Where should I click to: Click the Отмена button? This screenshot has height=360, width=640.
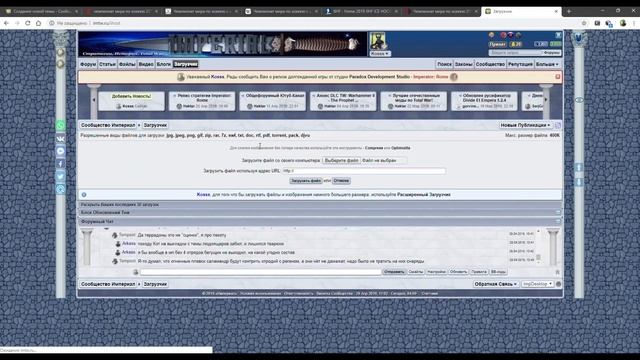coord(341,180)
